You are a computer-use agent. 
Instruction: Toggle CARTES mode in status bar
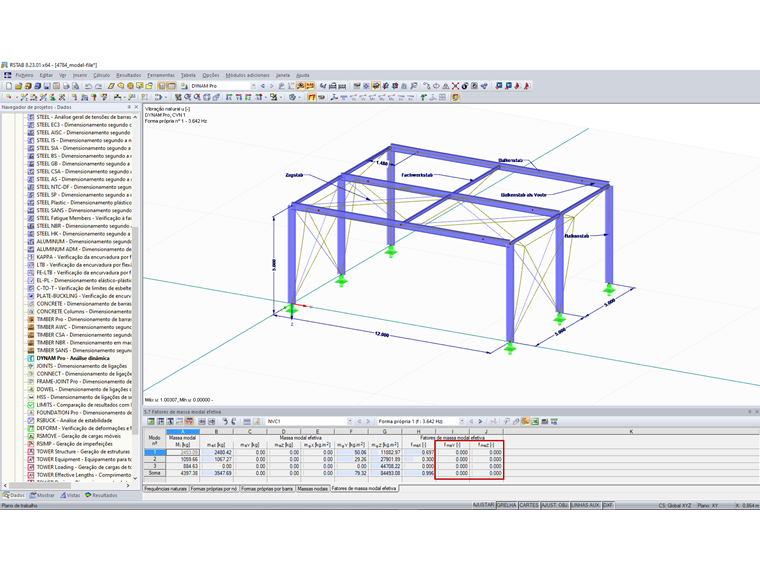click(529, 505)
